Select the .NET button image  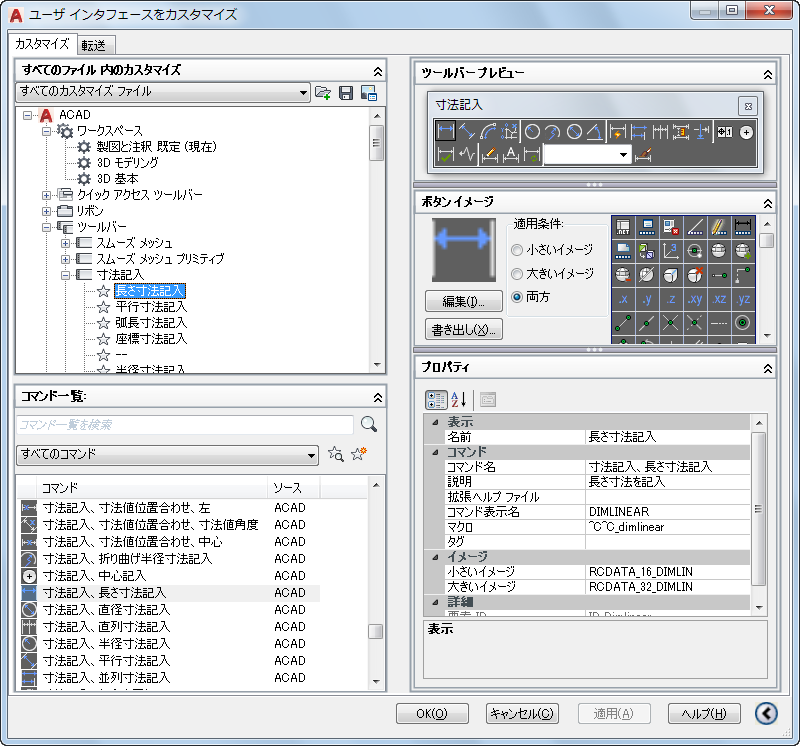click(623, 227)
